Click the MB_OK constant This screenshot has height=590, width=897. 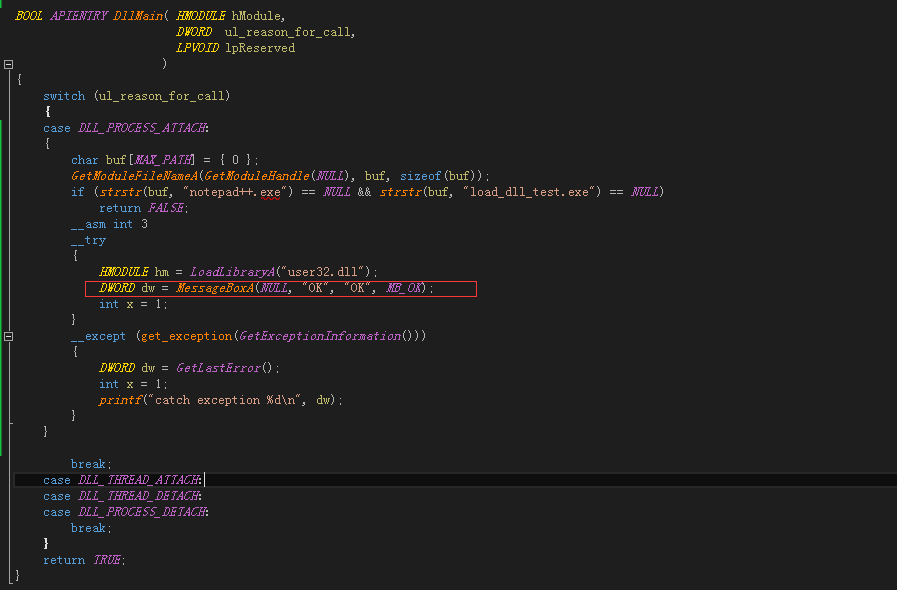coord(404,288)
